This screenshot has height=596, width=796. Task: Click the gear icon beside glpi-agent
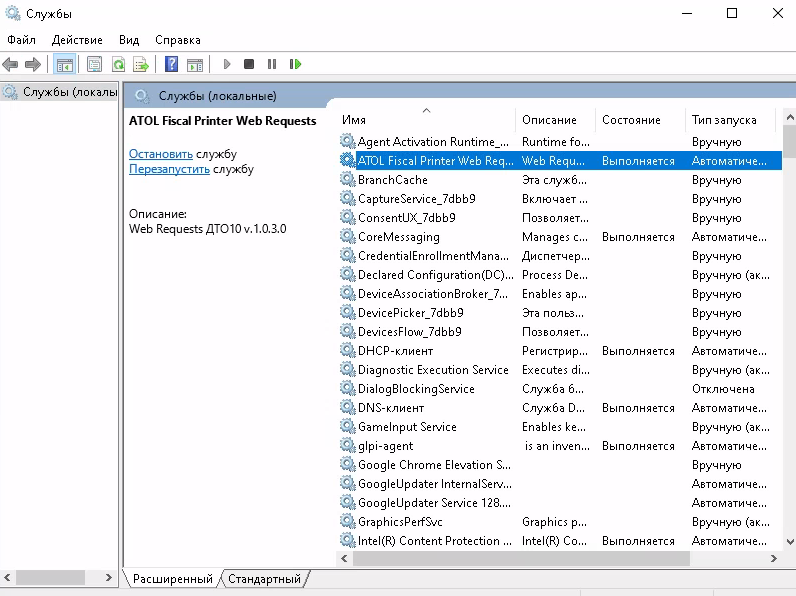(347, 445)
